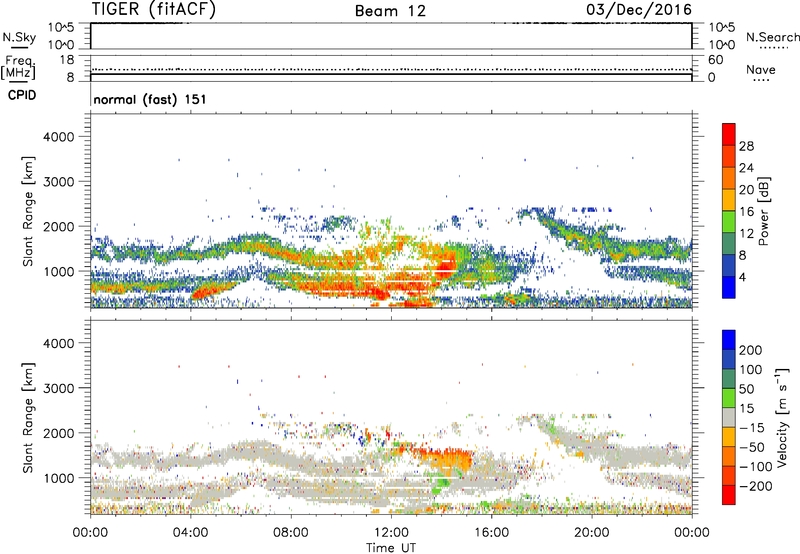Select the 3000 tick of the power panel

coord(58,182)
